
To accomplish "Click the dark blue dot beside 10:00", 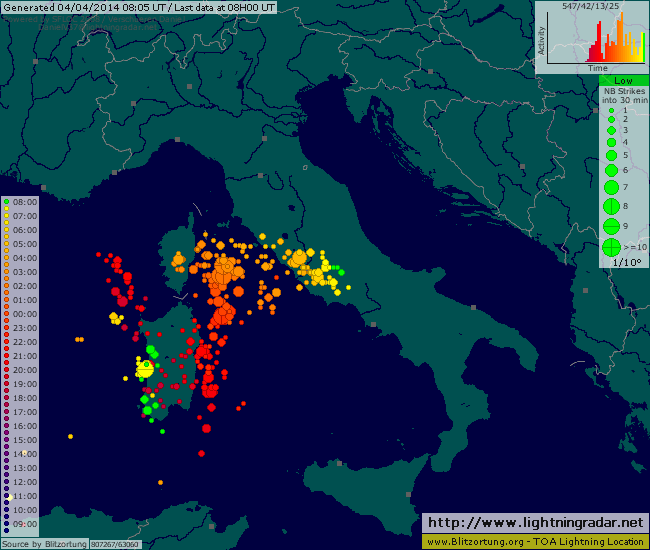I will pos(7,510).
